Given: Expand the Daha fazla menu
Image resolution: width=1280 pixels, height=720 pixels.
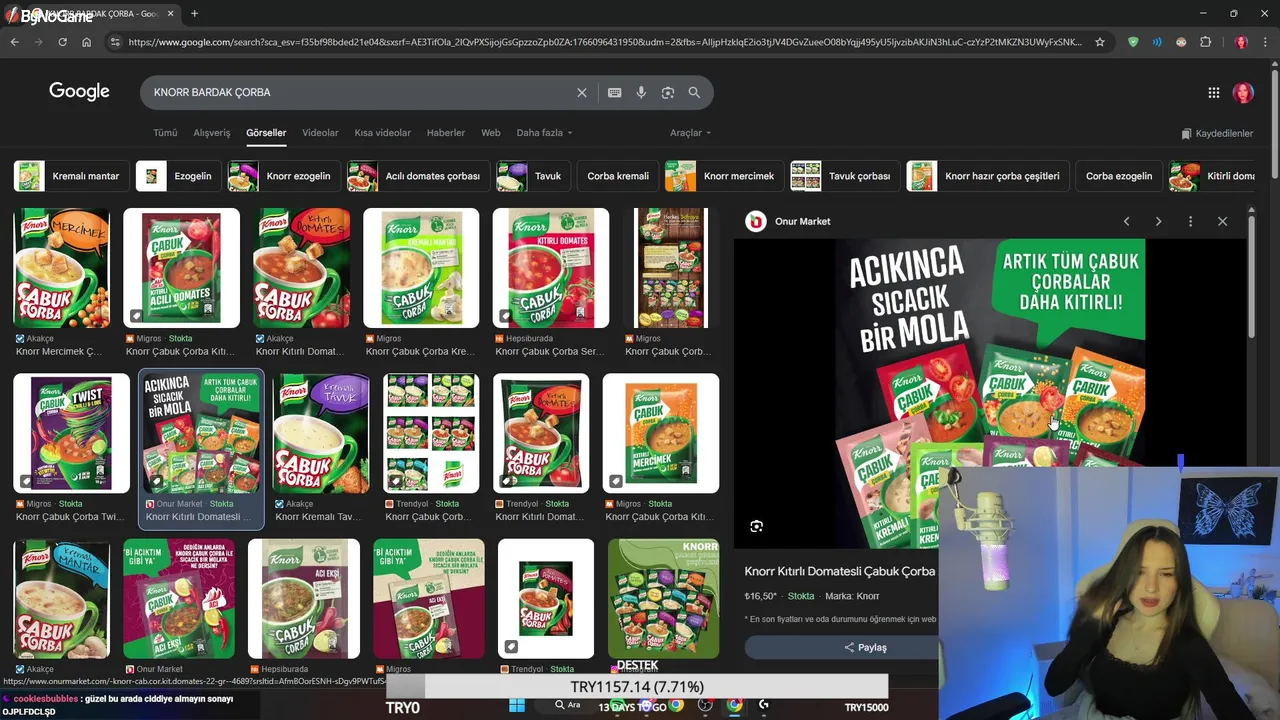Looking at the screenshot, I should [x=544, y=133].
